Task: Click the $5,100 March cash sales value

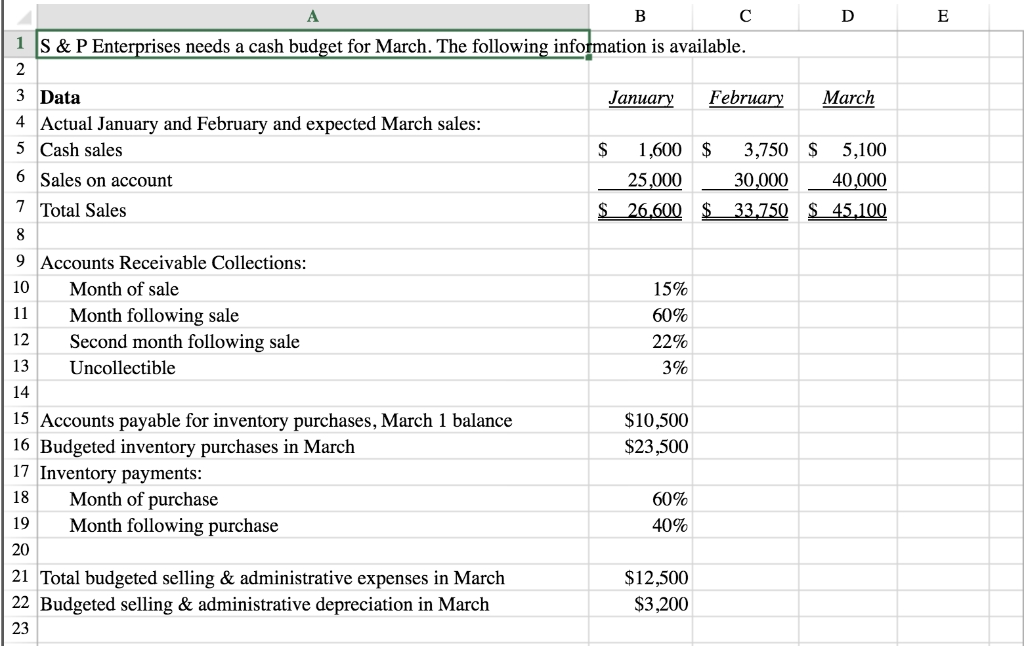Action: [x=848, y=150]
